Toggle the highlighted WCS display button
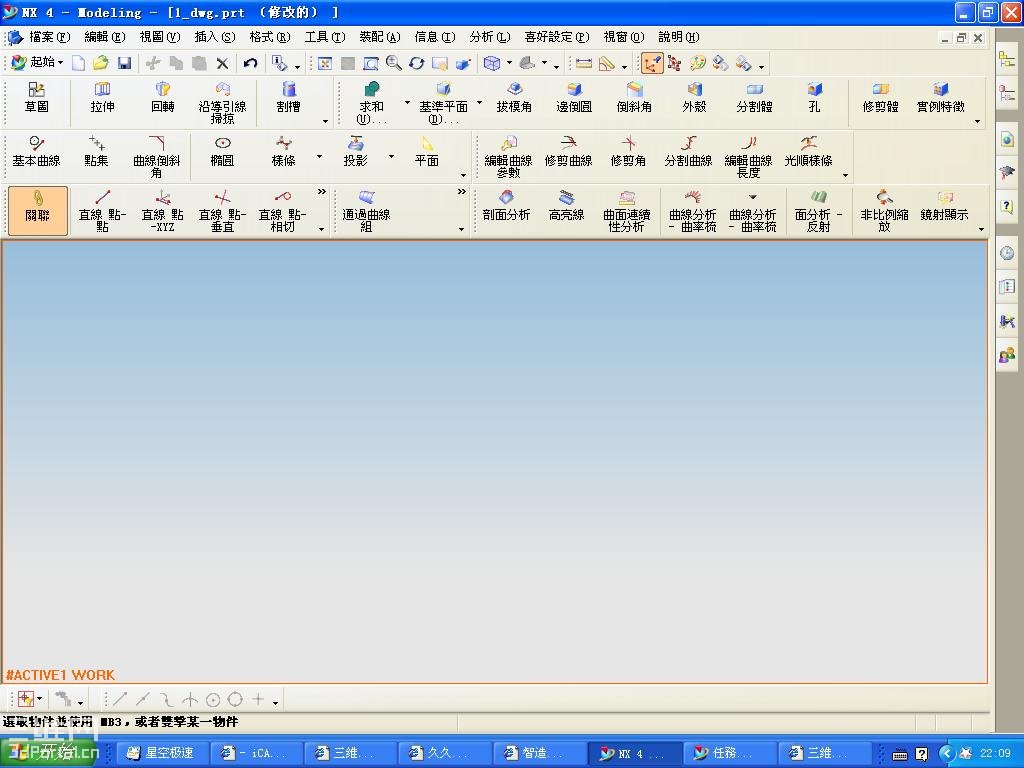 [x=652, y=63]
